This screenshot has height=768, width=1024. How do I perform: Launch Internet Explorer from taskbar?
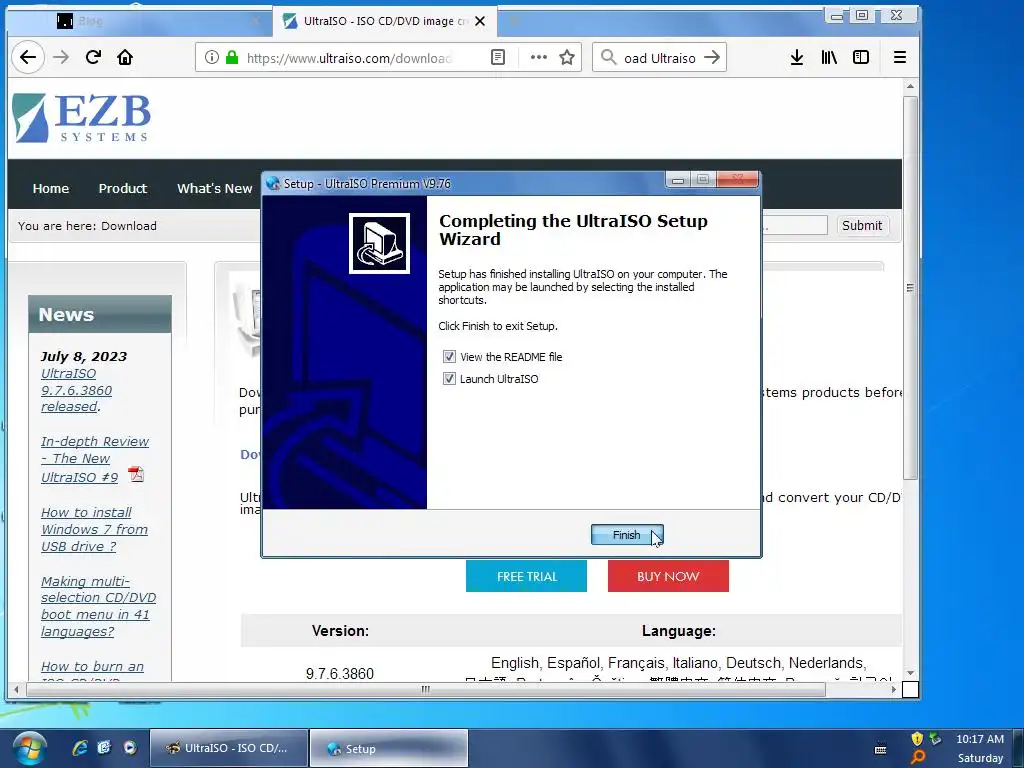coord(80,748)
